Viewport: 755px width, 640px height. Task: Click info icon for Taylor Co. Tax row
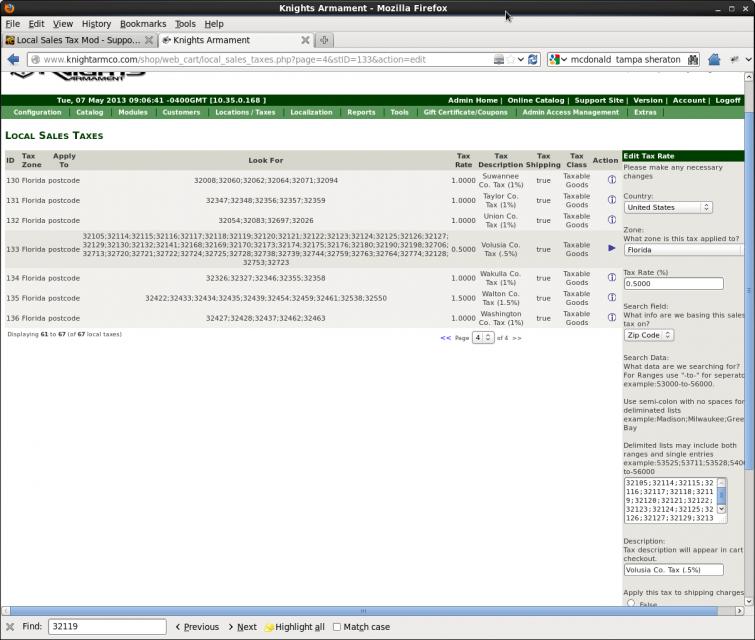pyautogui.click(x=612, y=199)
